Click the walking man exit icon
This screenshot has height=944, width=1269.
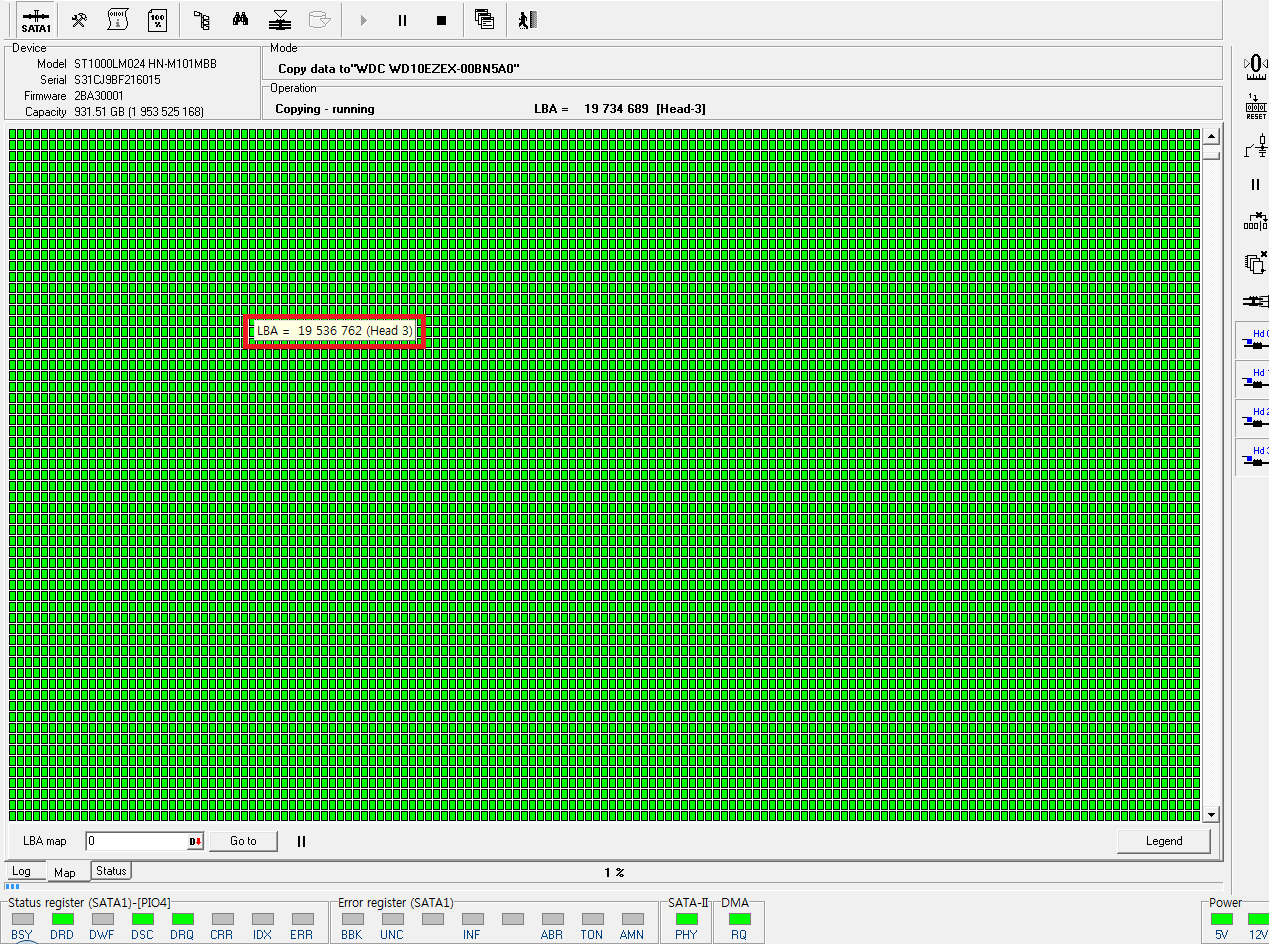click(527, 20)
